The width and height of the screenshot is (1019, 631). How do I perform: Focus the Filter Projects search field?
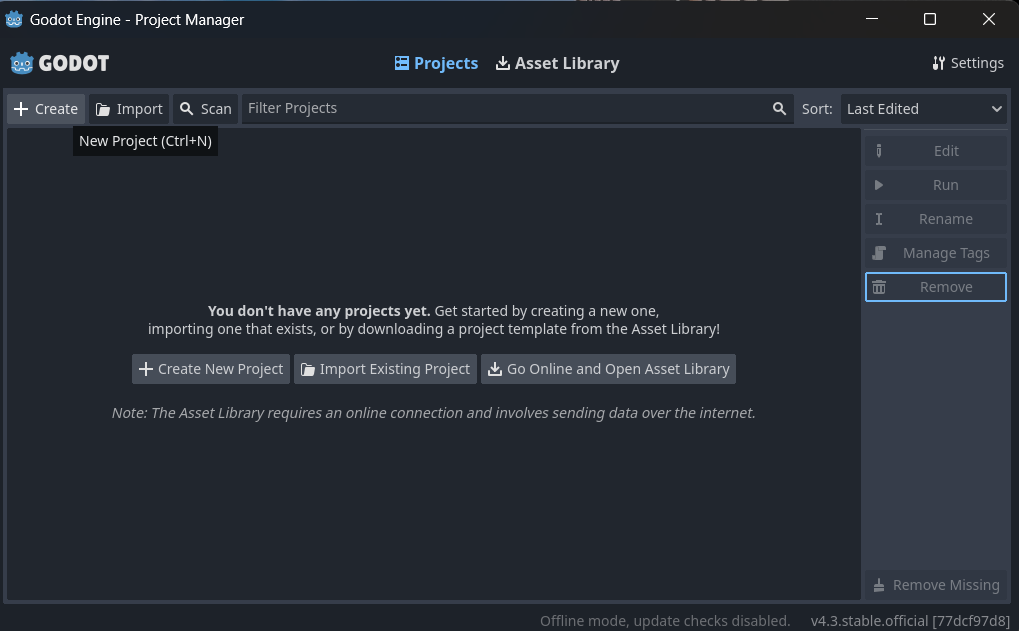tap(517, 109)
